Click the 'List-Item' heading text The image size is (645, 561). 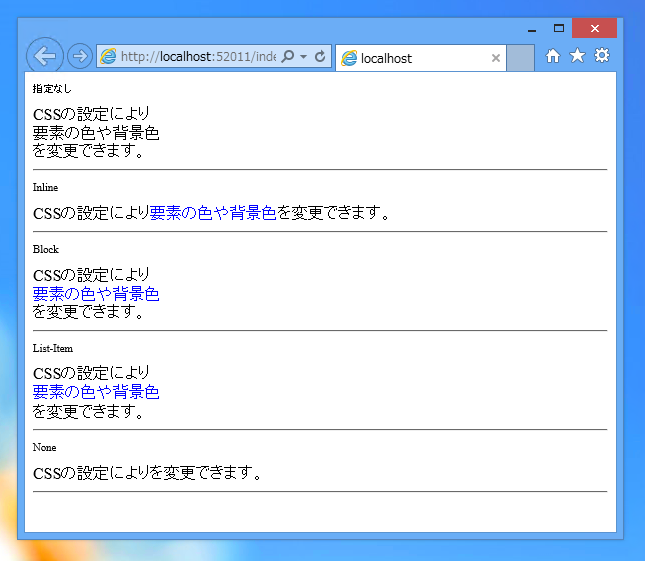53,348
